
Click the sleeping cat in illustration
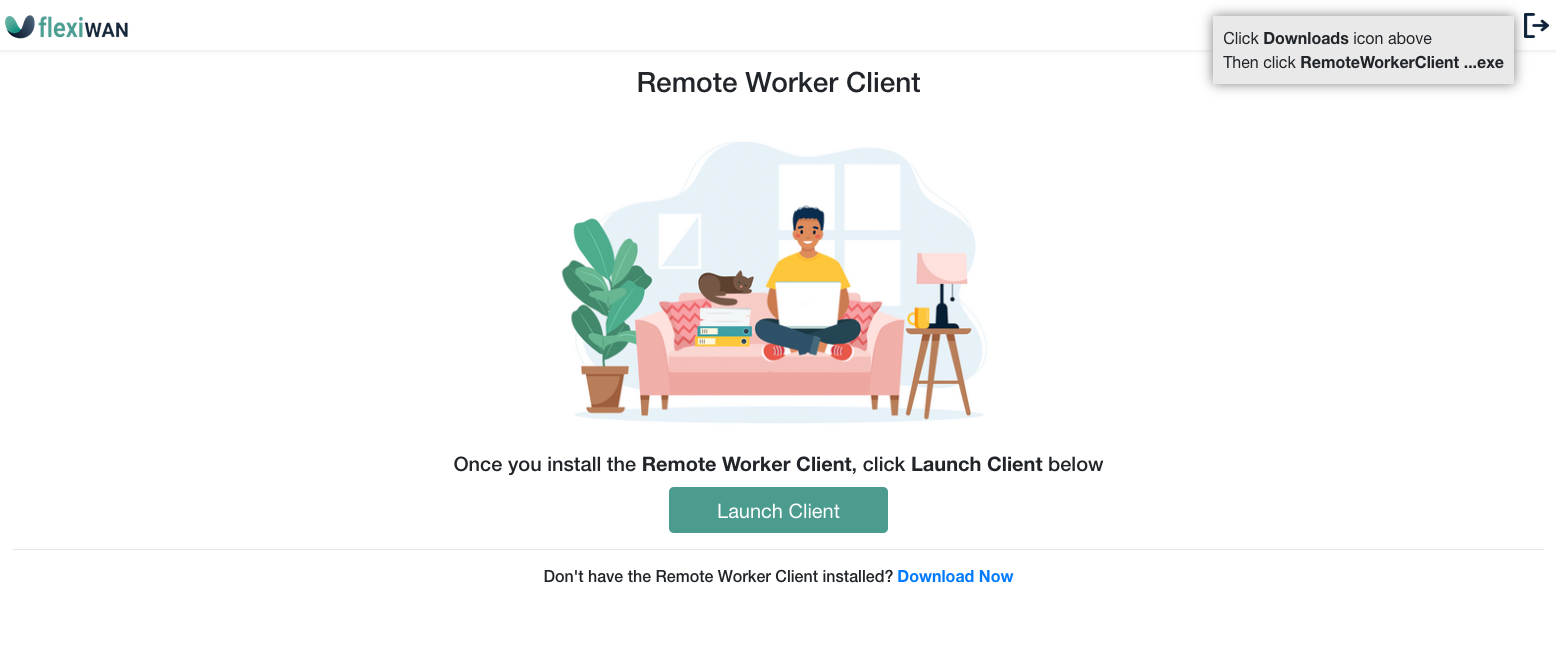(x=726, y=286)
